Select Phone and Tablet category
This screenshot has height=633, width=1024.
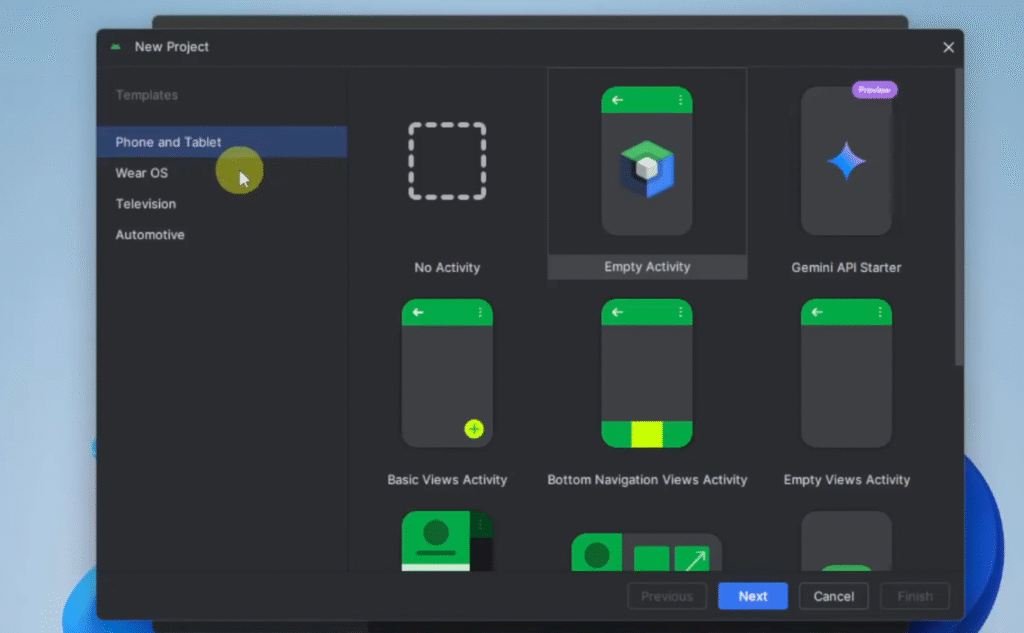pyautogui.click(x=222, y=142)
